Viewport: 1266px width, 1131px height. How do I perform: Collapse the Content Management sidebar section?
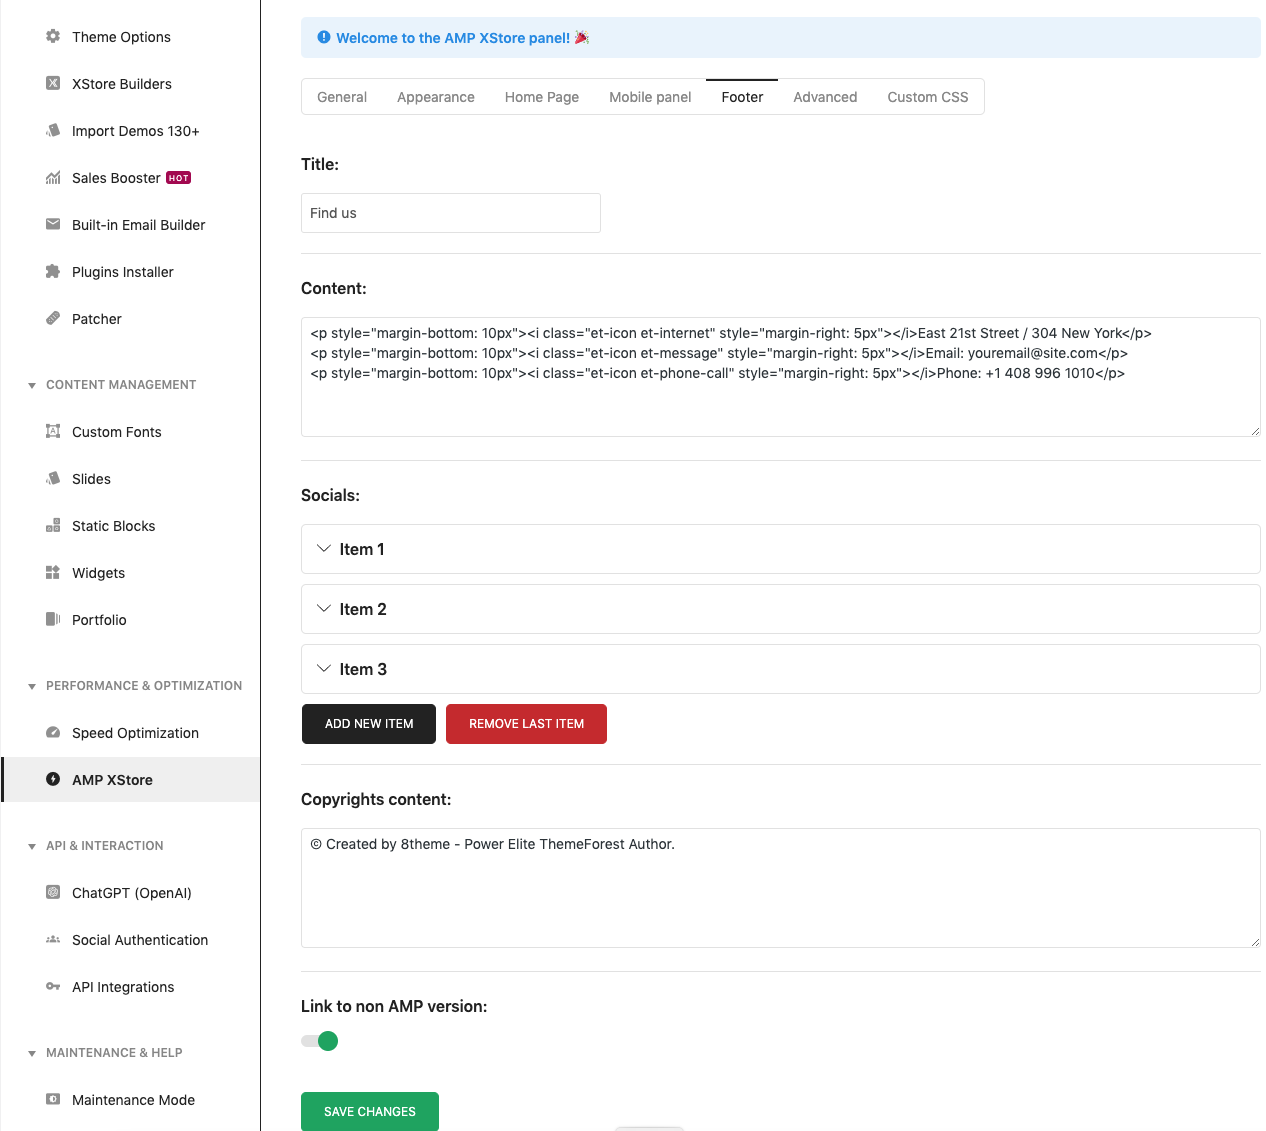32,385
